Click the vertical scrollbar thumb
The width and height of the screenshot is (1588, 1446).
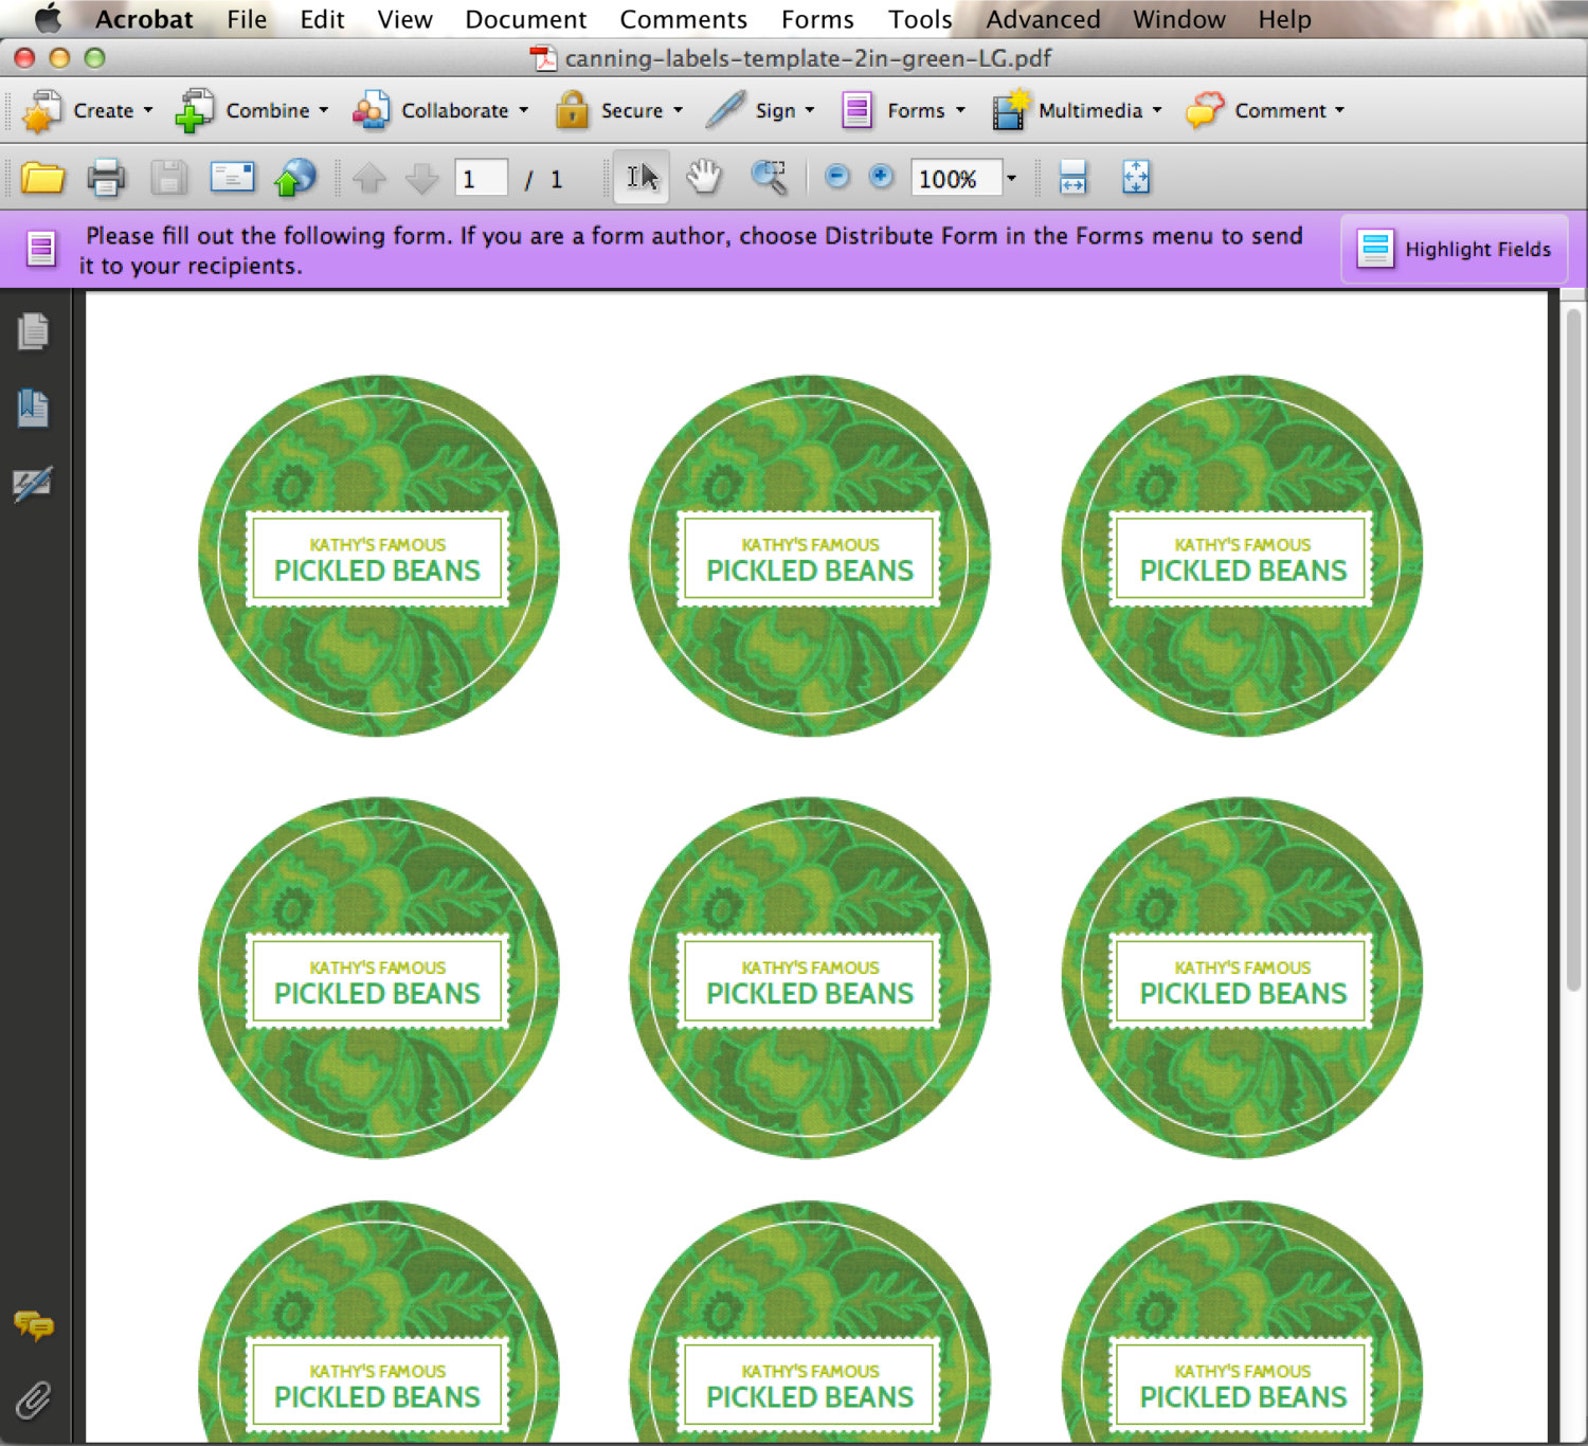click(1573, 650)
